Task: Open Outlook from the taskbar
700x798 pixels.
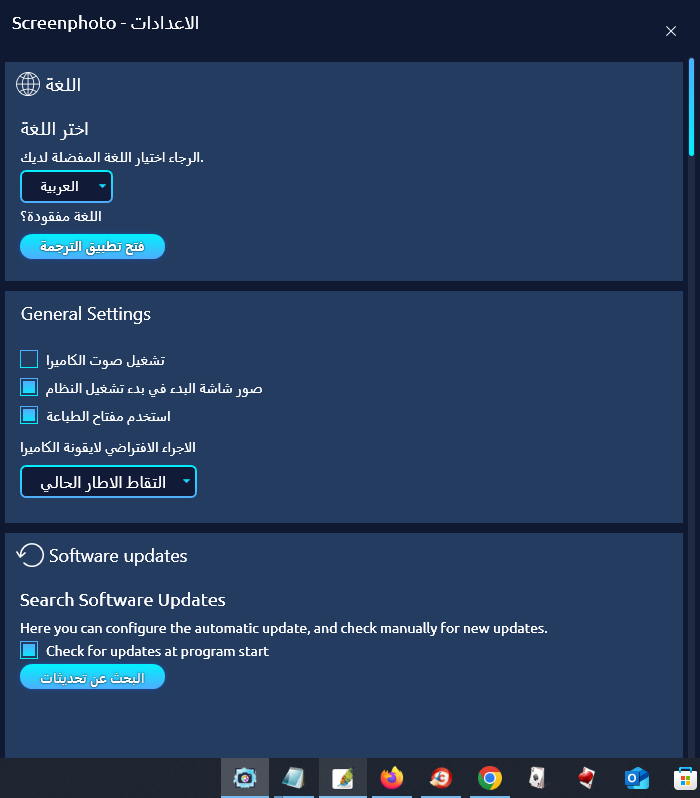Action: (x=636, y=778)
